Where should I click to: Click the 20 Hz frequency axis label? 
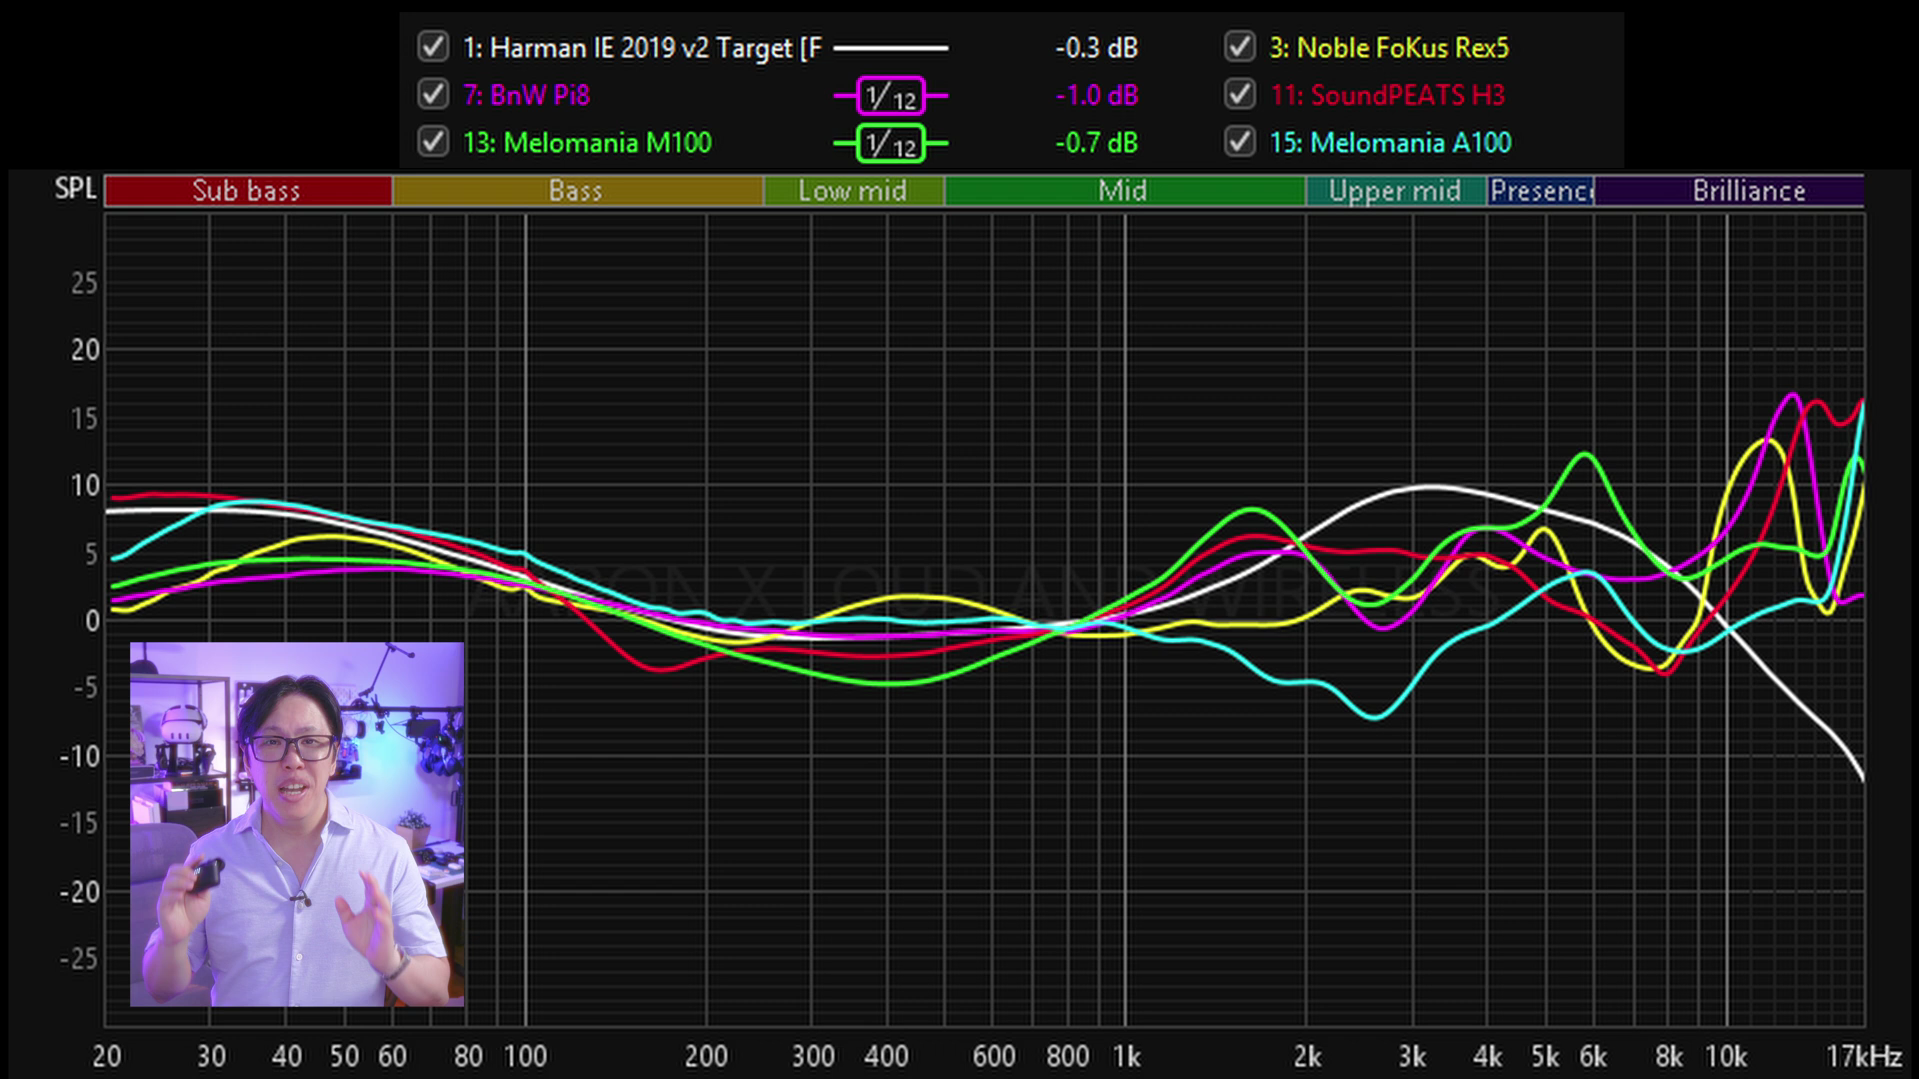[x=107, y=1056]
